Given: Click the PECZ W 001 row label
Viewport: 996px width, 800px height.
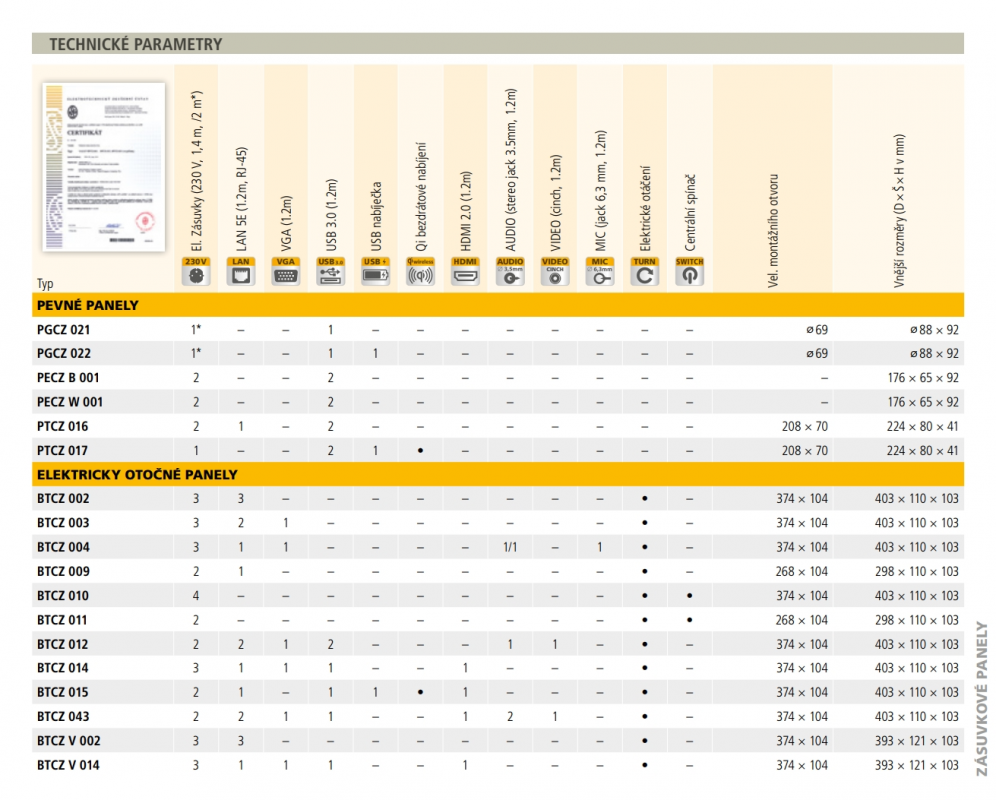Looking at the screenshot, I should click(70, 402).
